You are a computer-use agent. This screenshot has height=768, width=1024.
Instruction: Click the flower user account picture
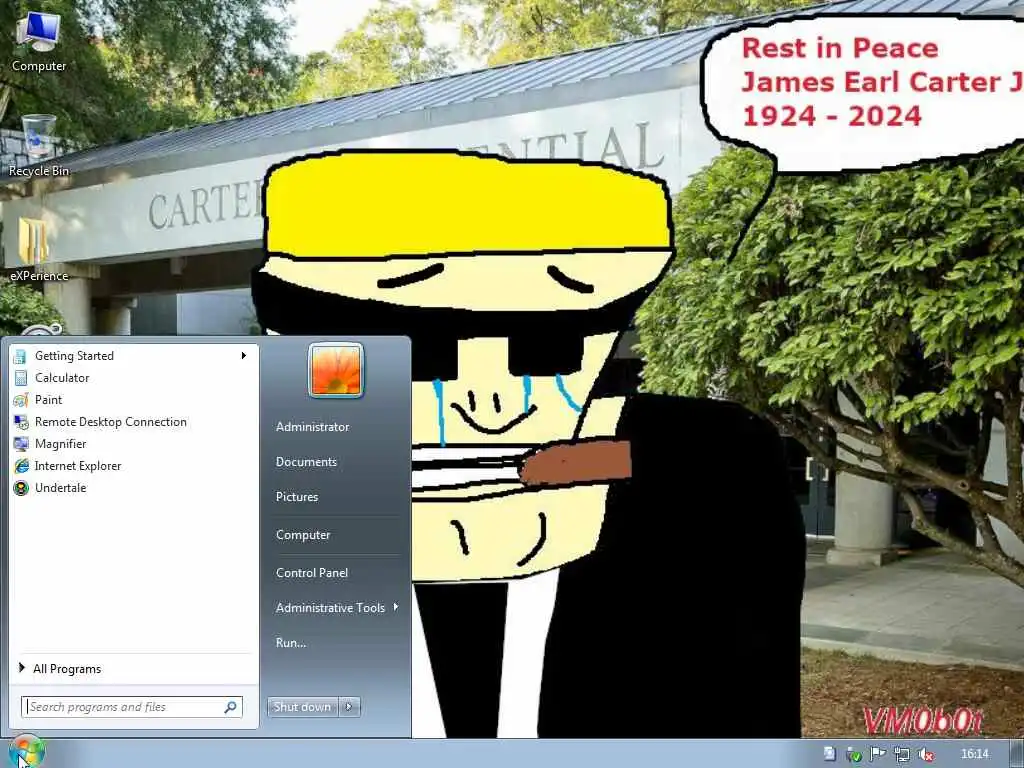[336, 370]
